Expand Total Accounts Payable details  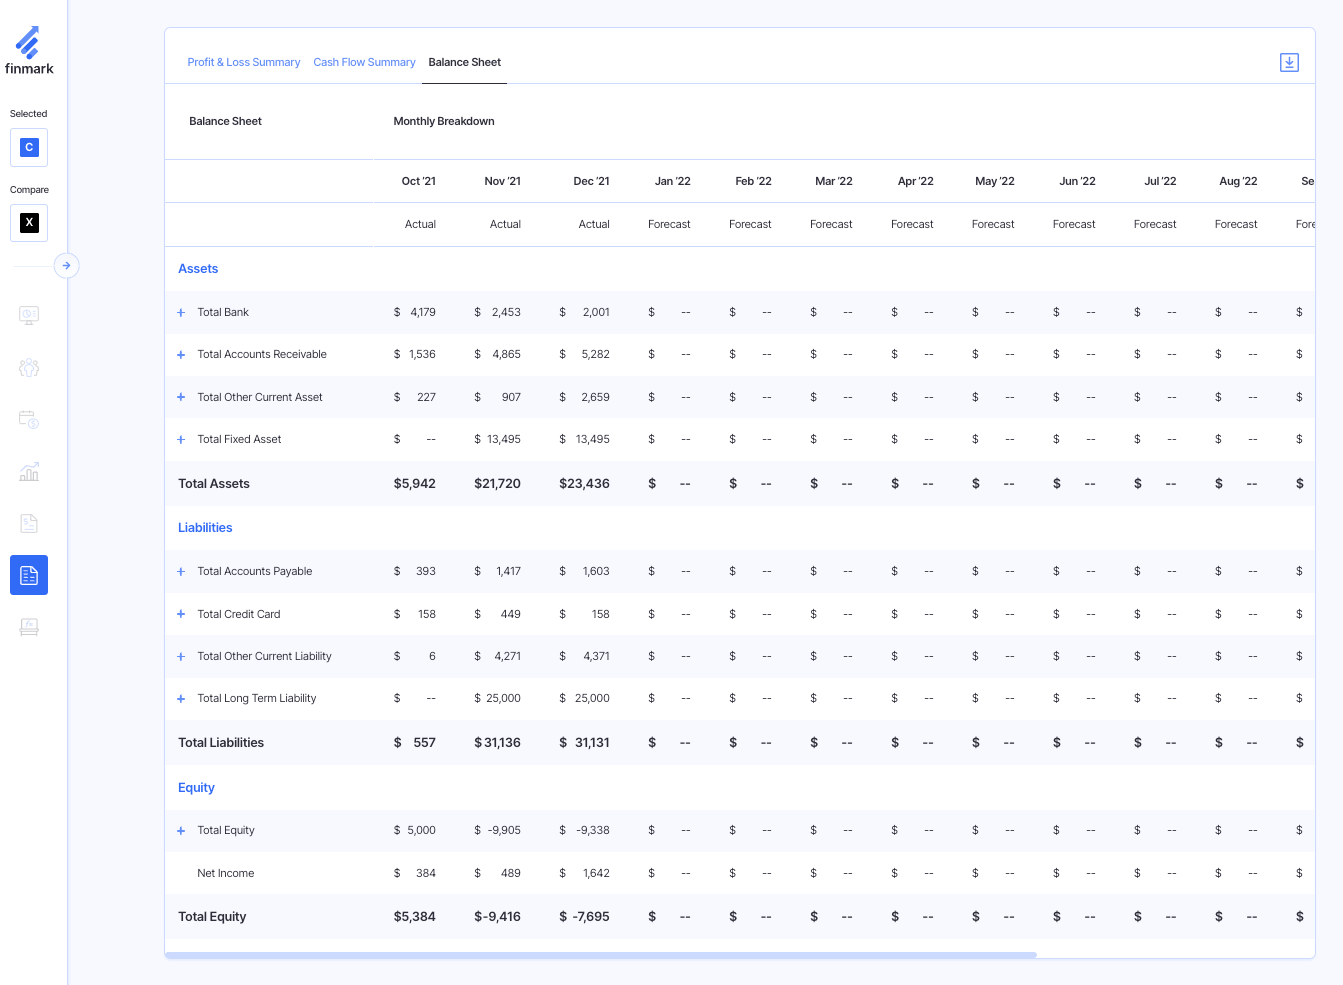coord(180,571)
